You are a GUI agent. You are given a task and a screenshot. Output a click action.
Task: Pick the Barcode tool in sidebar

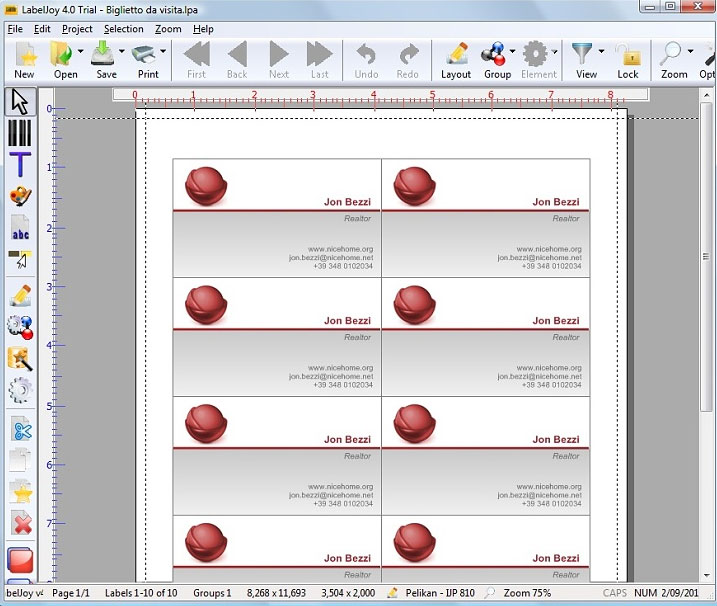coord(20,134)
